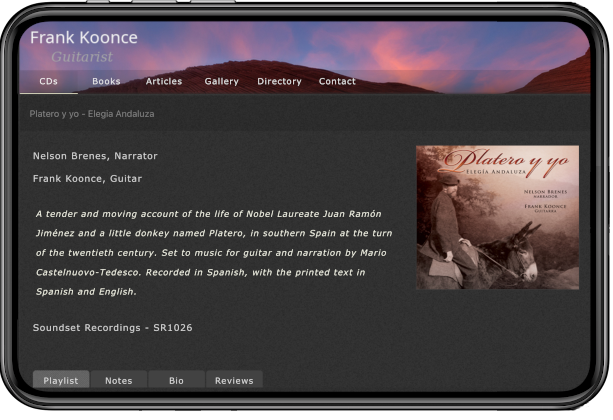Screen dimensions: 613x420
Task: Go to the Books page
Action: 106,81
